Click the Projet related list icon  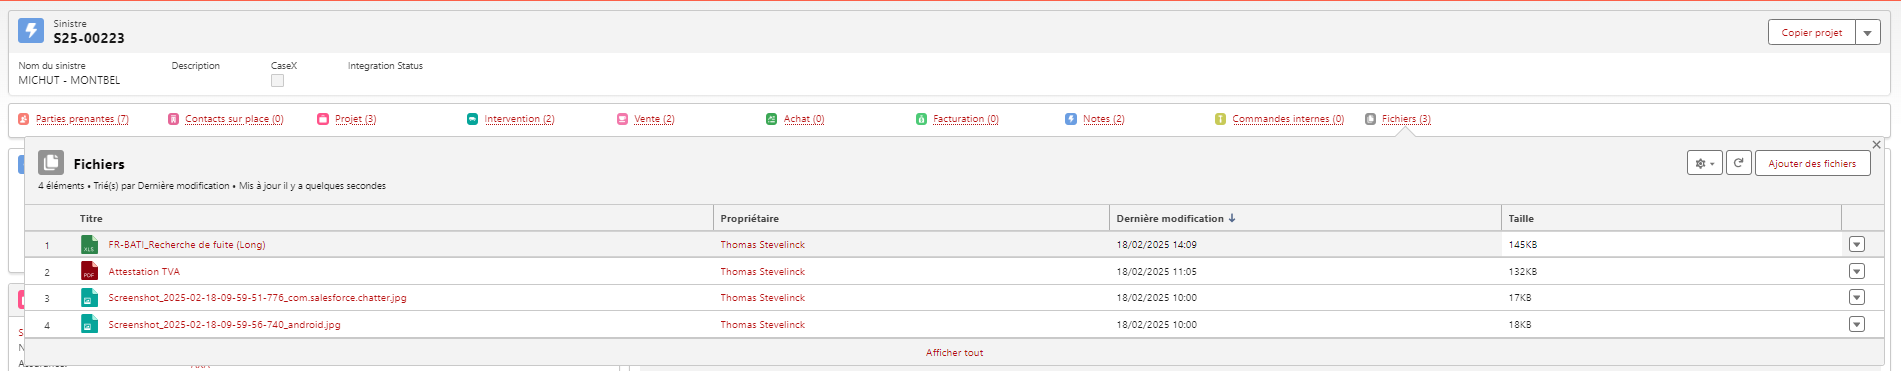(x=323, y=119)
